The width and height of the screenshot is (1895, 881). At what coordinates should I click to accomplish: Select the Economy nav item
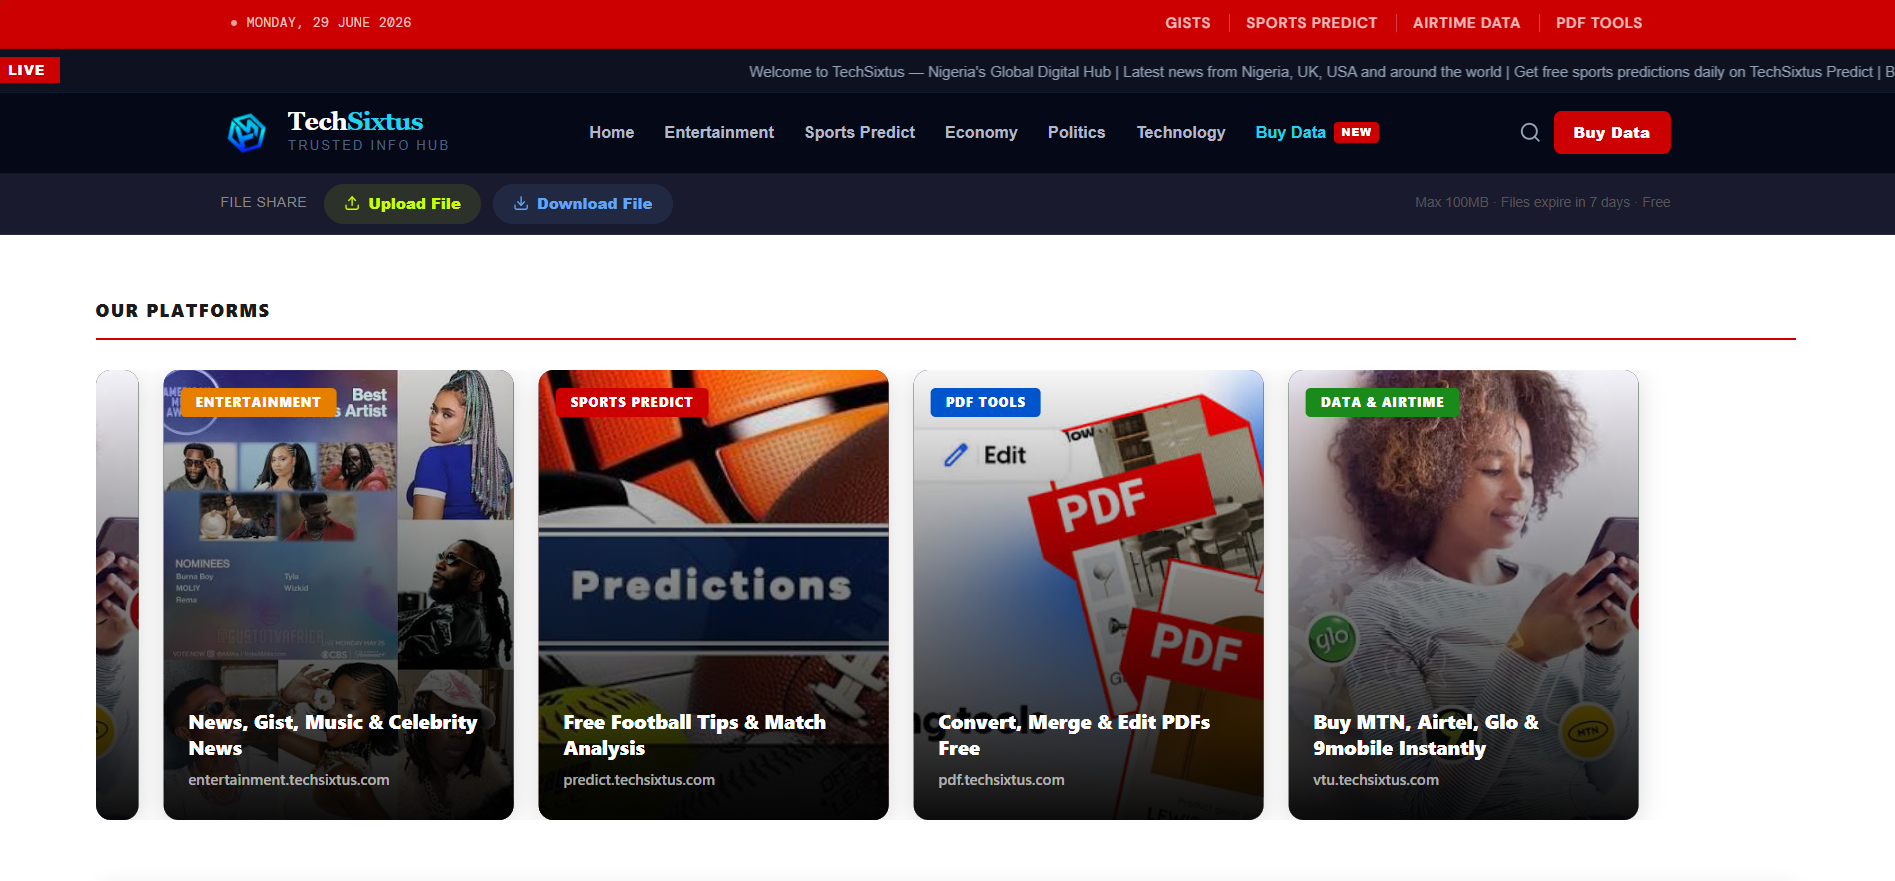click(981, 132)
